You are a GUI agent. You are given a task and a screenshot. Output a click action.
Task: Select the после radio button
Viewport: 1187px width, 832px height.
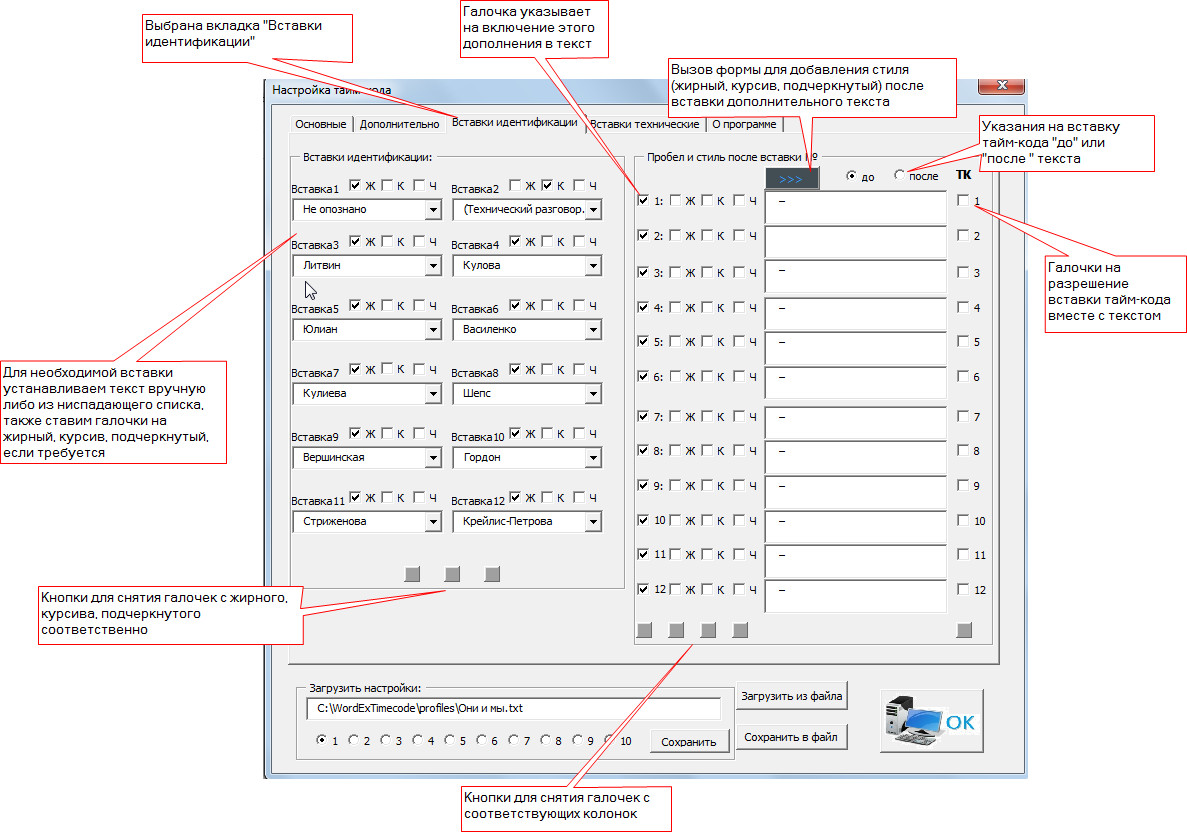[899, 176]
